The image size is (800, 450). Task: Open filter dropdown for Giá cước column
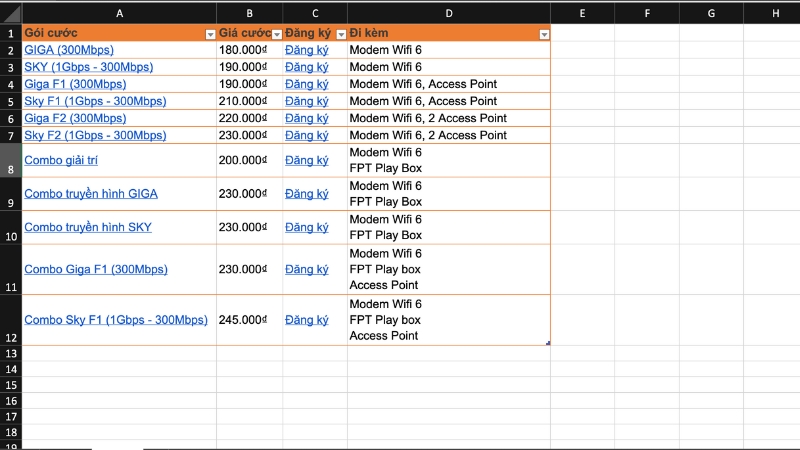click(275, 34)
